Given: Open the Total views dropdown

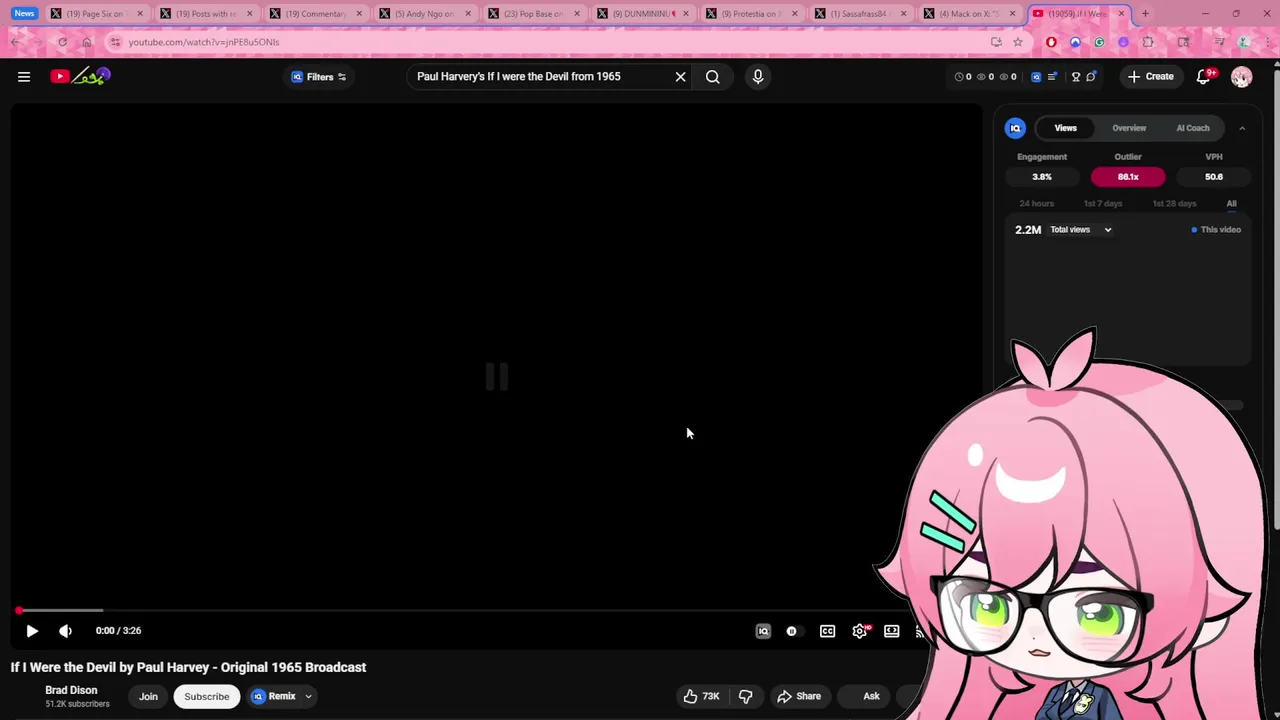Looking at the screenshot, I should pyautogui.click(x=1080, y=230).
